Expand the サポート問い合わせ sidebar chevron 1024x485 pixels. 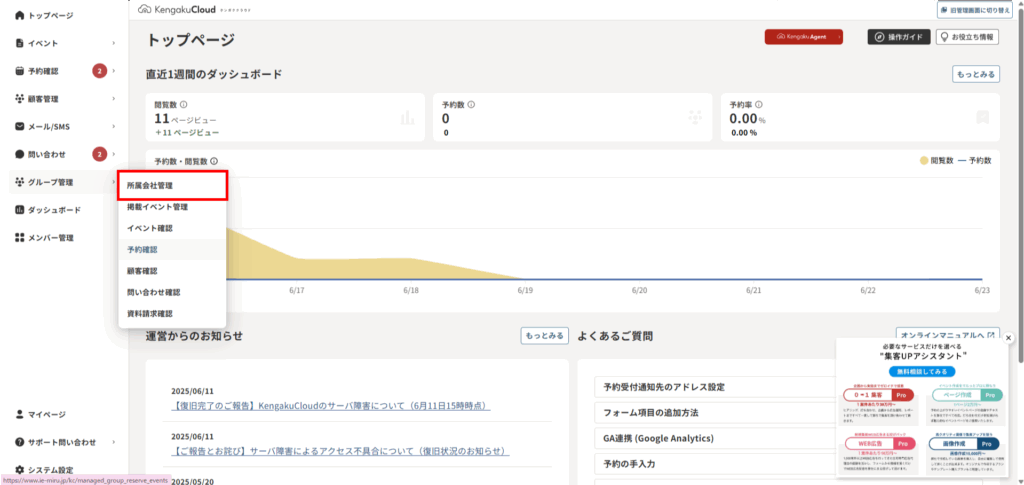(x=114, y=442)
